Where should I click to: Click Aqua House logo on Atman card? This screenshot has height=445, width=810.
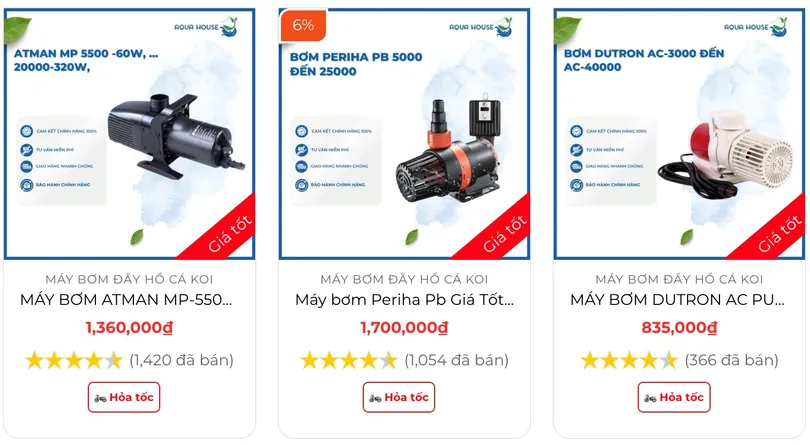(207, 27)
